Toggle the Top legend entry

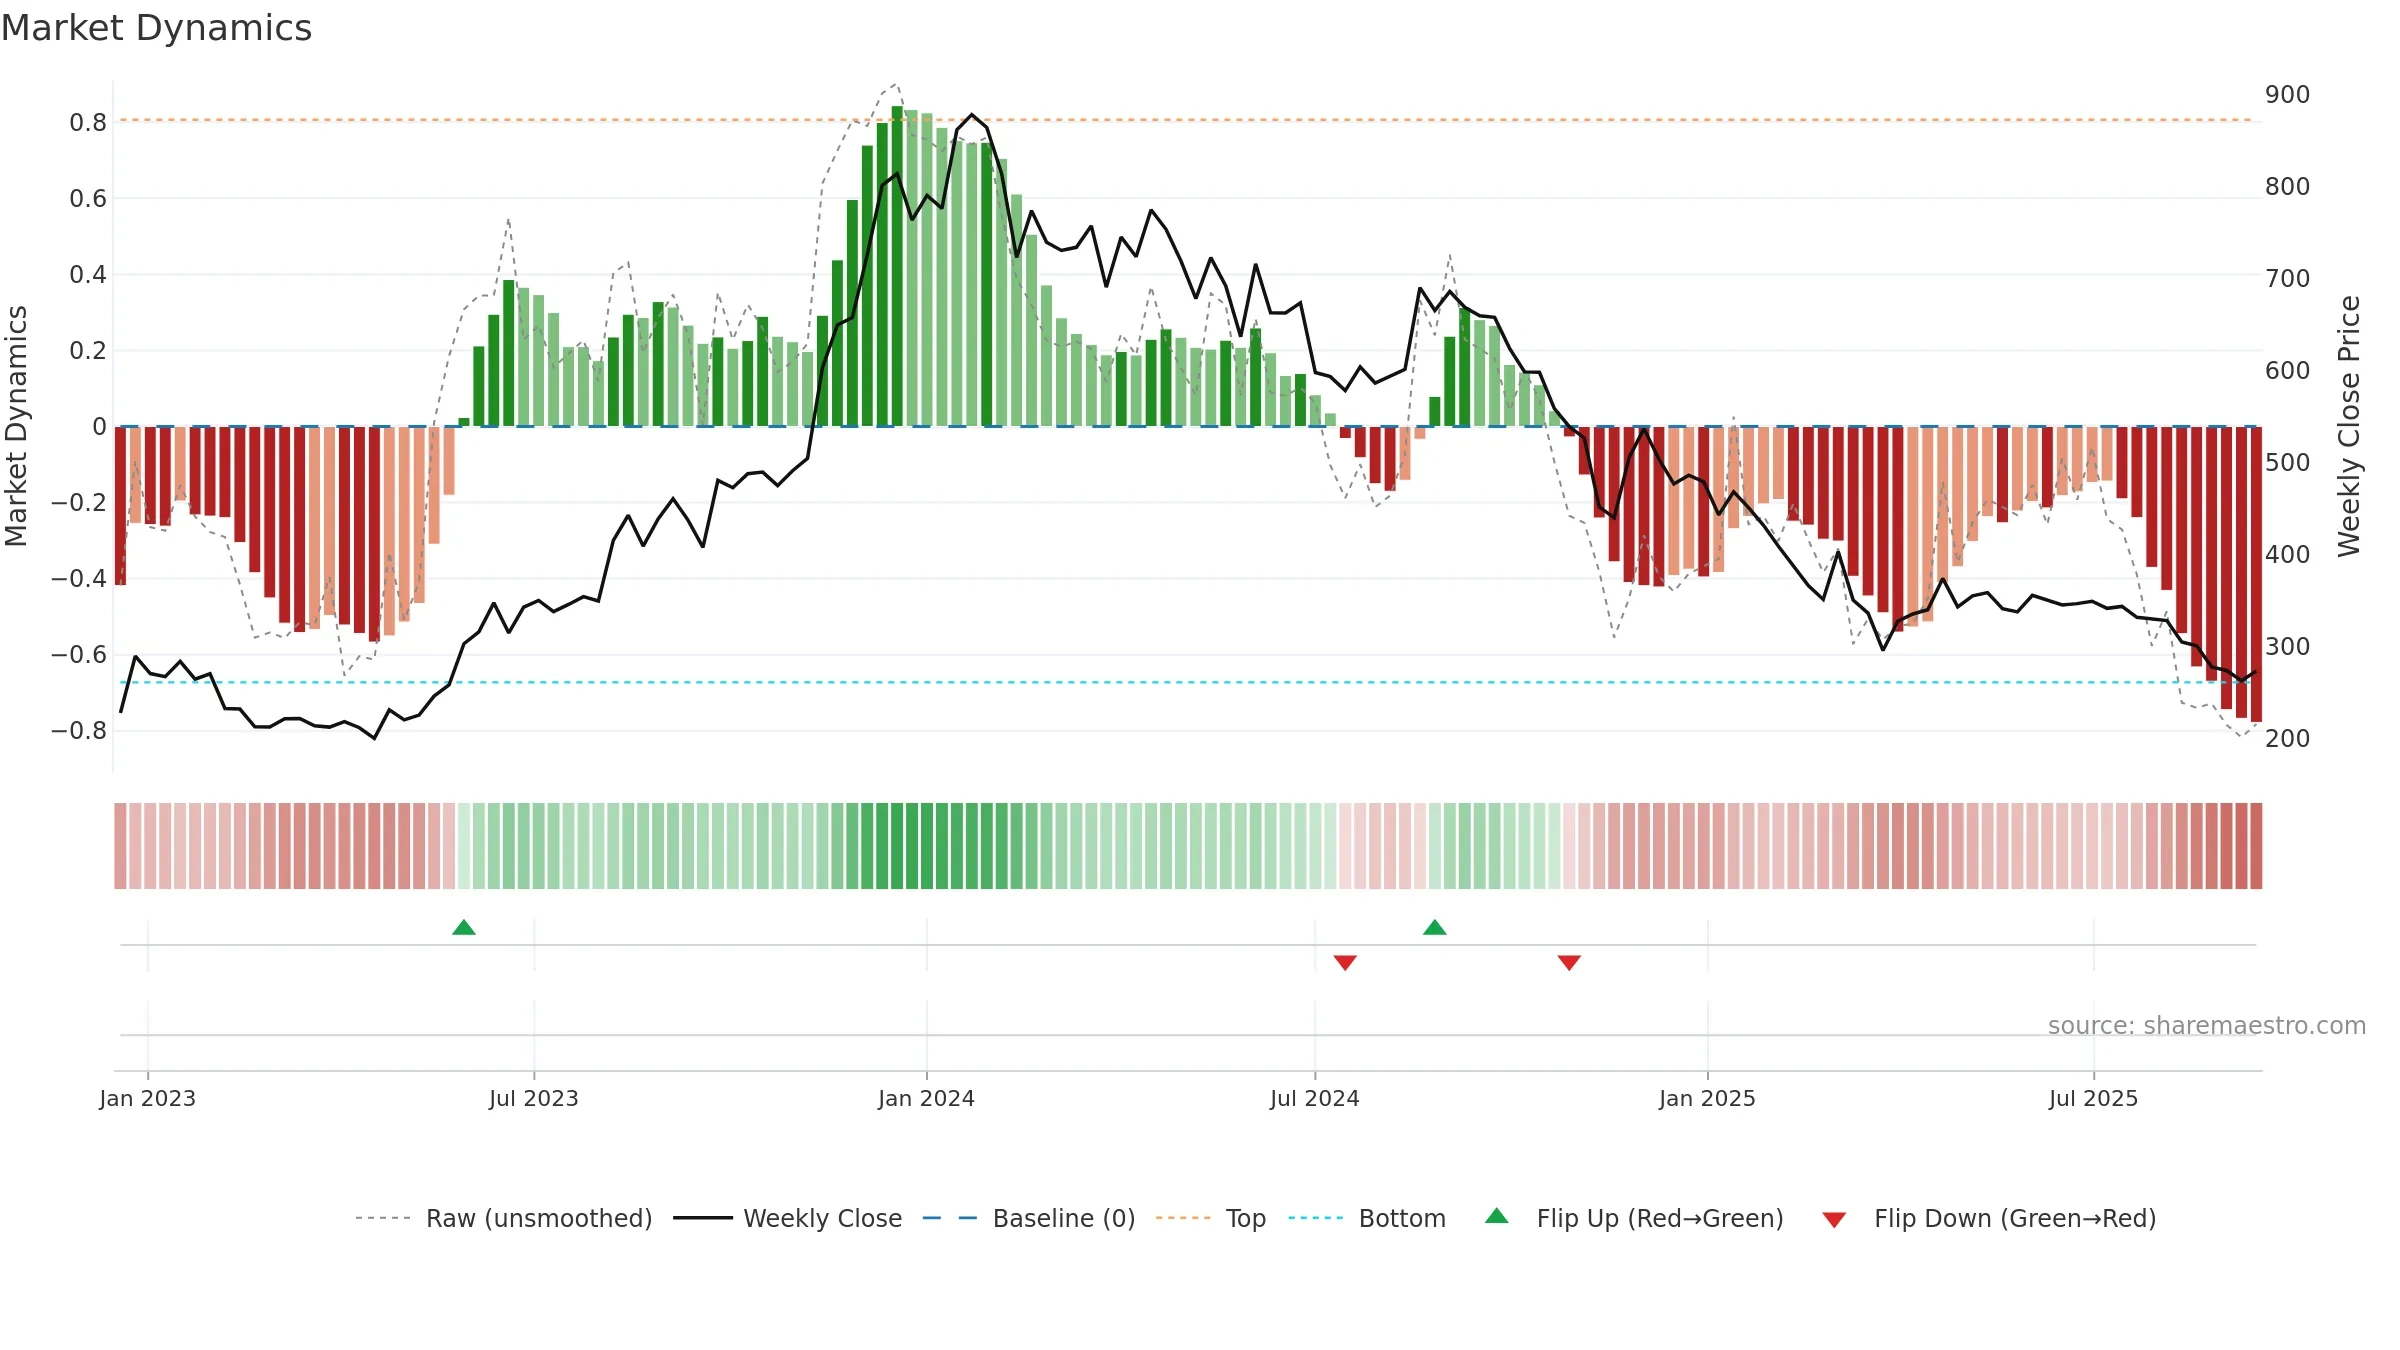click(x=1211, y=1218)
